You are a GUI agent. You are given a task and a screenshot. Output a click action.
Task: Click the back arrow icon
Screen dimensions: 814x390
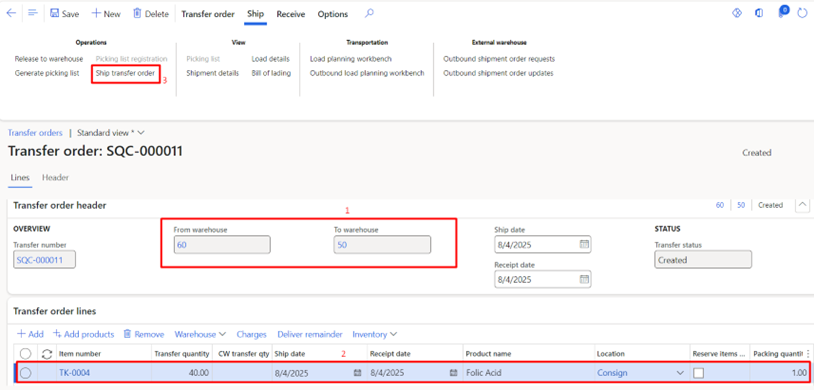tap(11, 14)
